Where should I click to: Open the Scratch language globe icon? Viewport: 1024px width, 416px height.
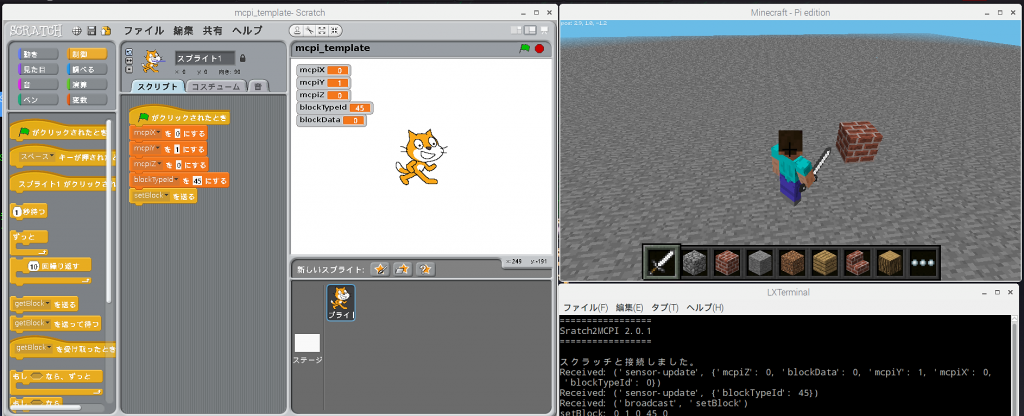[x=77, y=31]
